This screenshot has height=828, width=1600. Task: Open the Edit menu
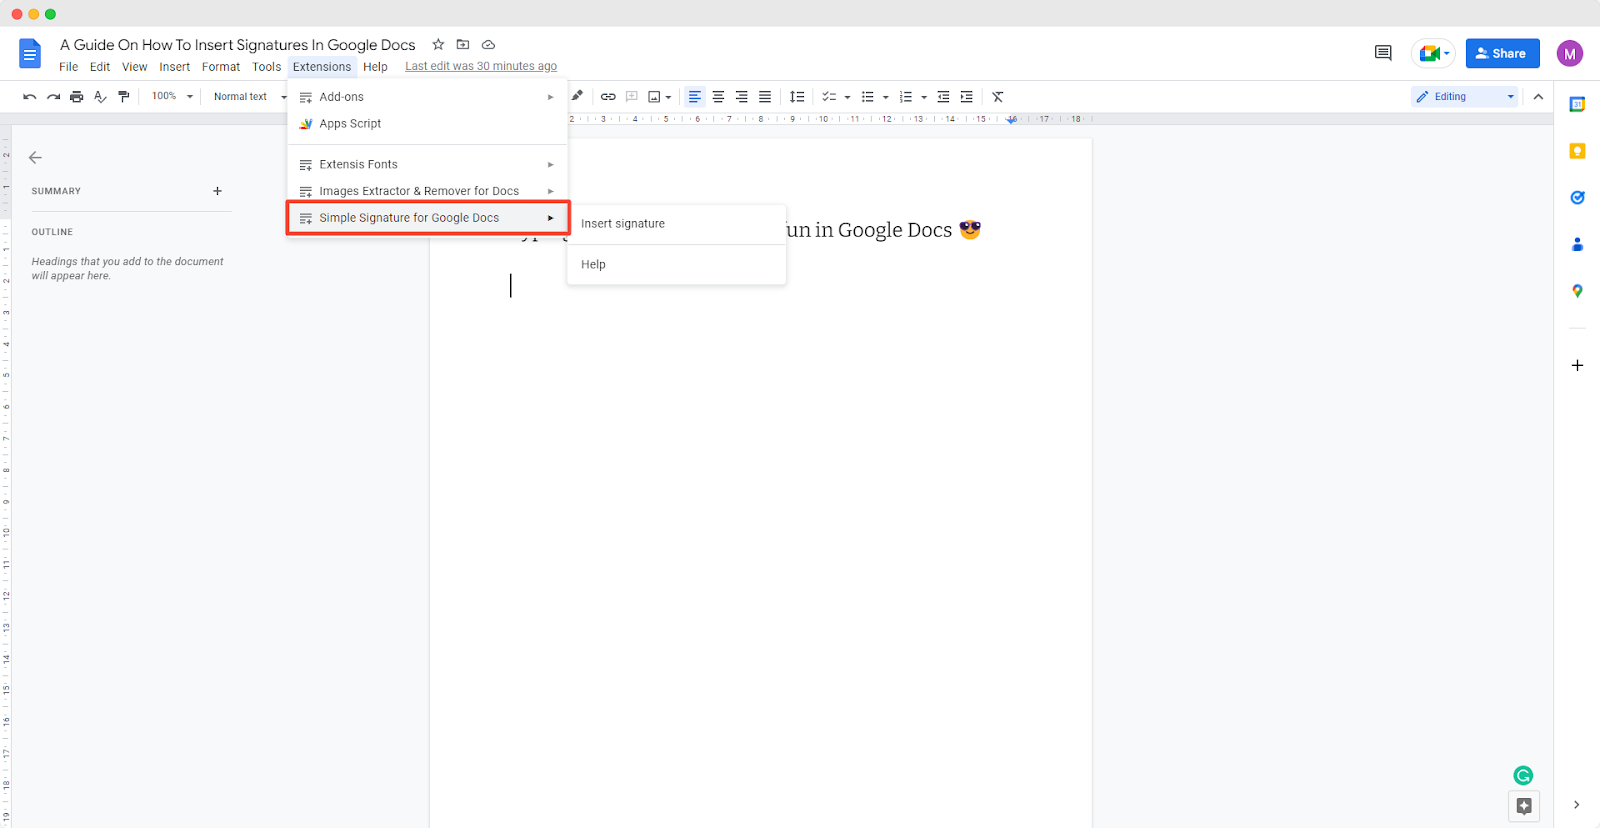pos(100,67)
